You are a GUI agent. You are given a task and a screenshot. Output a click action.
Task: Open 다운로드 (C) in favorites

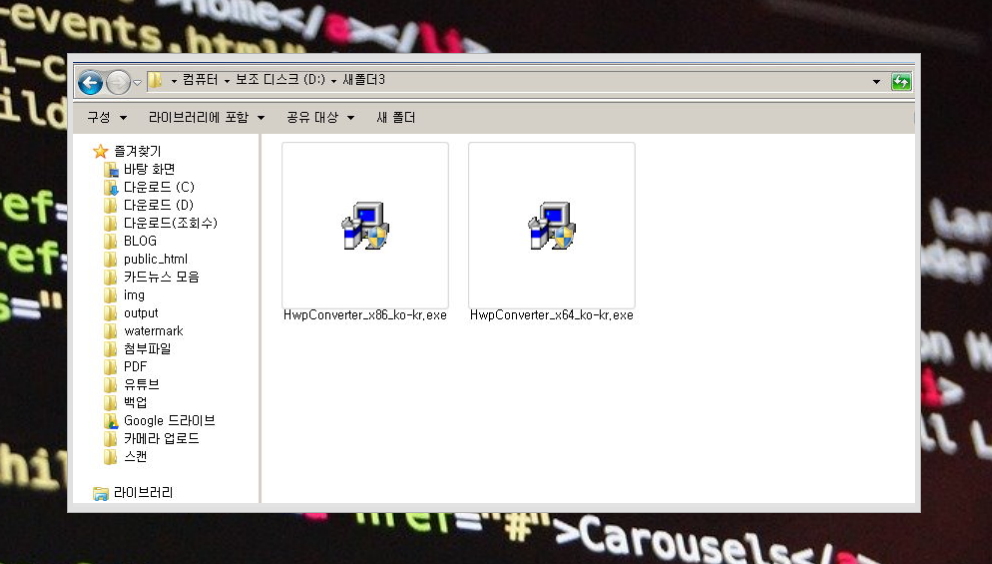[x=159, y=187]
